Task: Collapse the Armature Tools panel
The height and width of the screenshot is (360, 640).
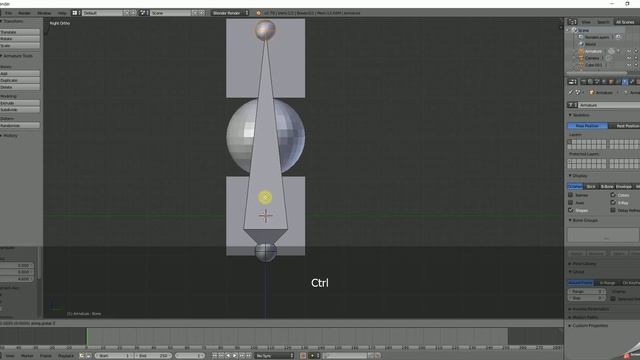Action: point(16,56)
